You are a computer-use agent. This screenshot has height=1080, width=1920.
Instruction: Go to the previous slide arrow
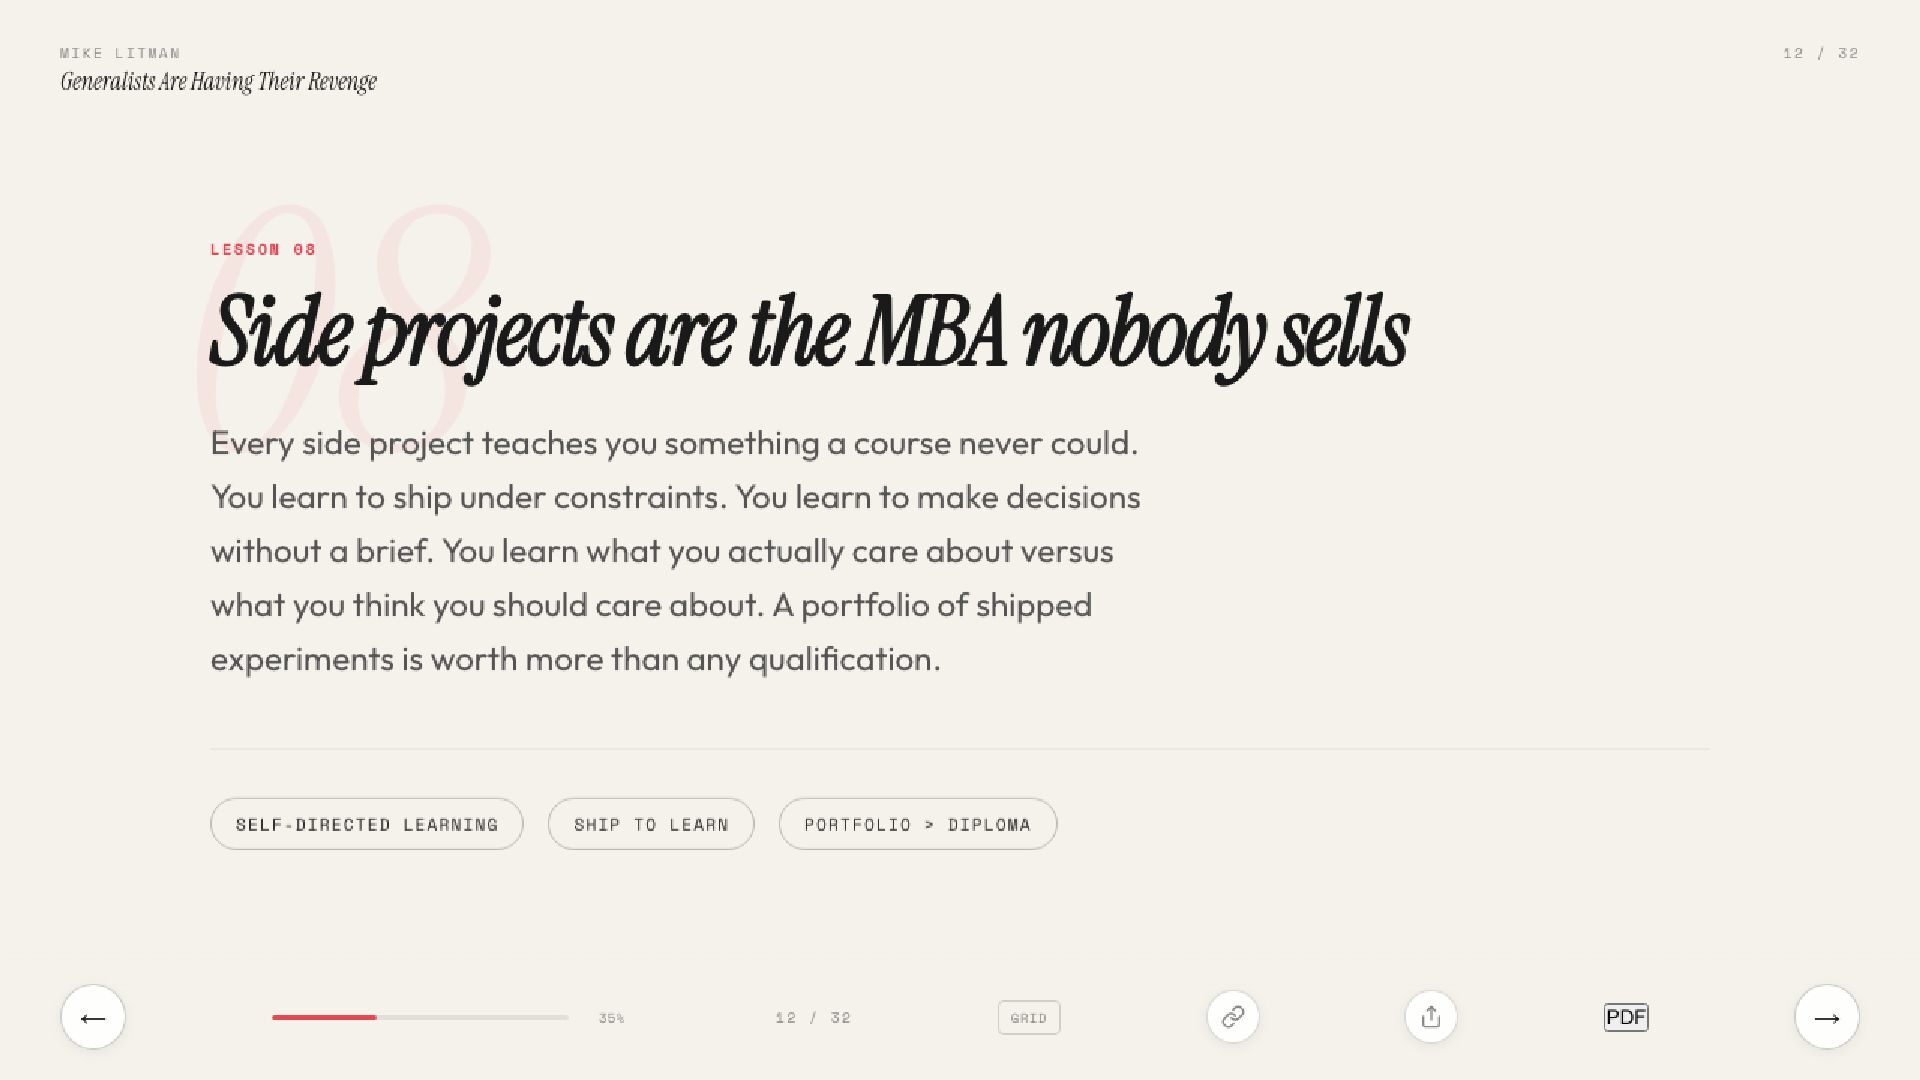[x=93, y=1017]
